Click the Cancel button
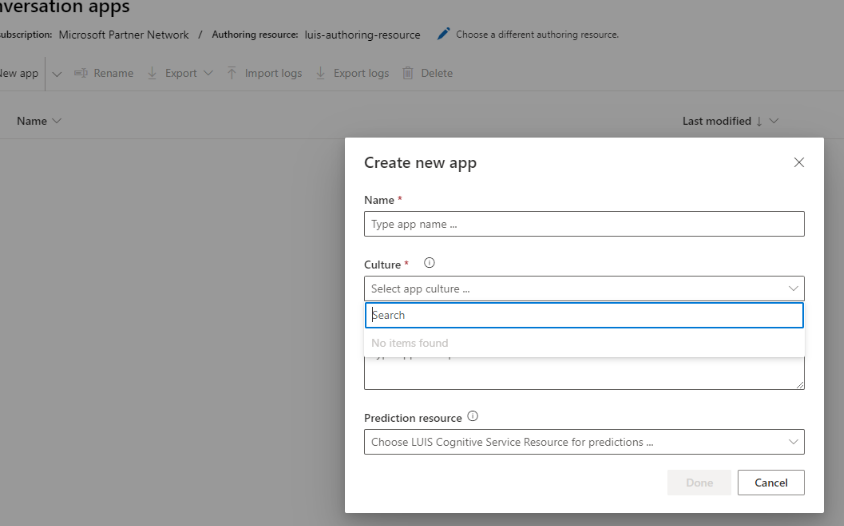 771,483
